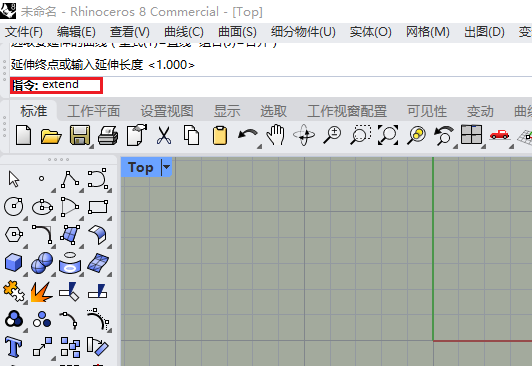
Task: Open the 网格(M) menu
Action: [428, 32]
